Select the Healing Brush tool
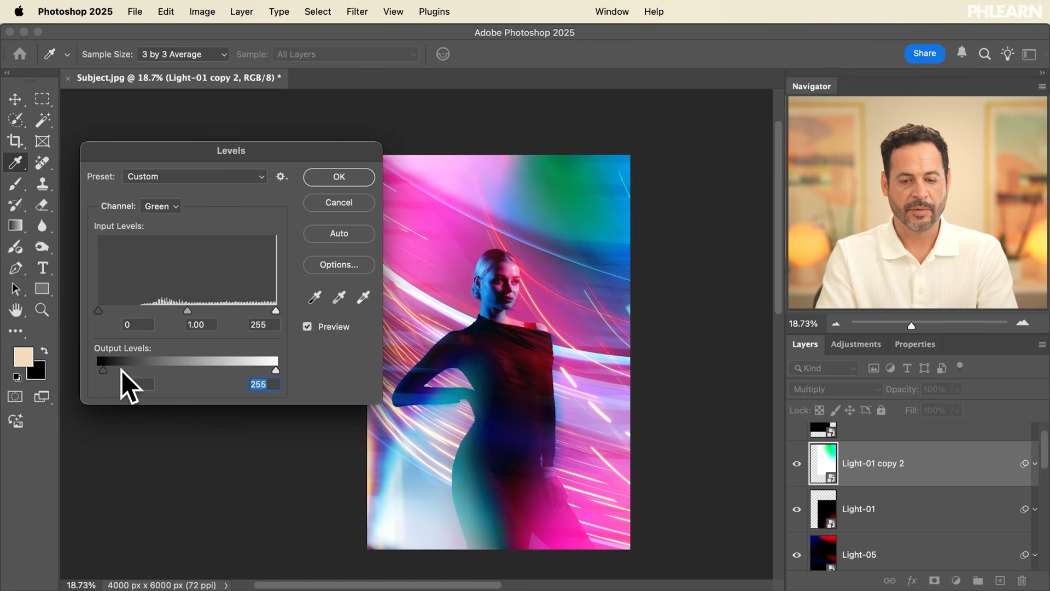1050x591 pixels. [42, 163]
